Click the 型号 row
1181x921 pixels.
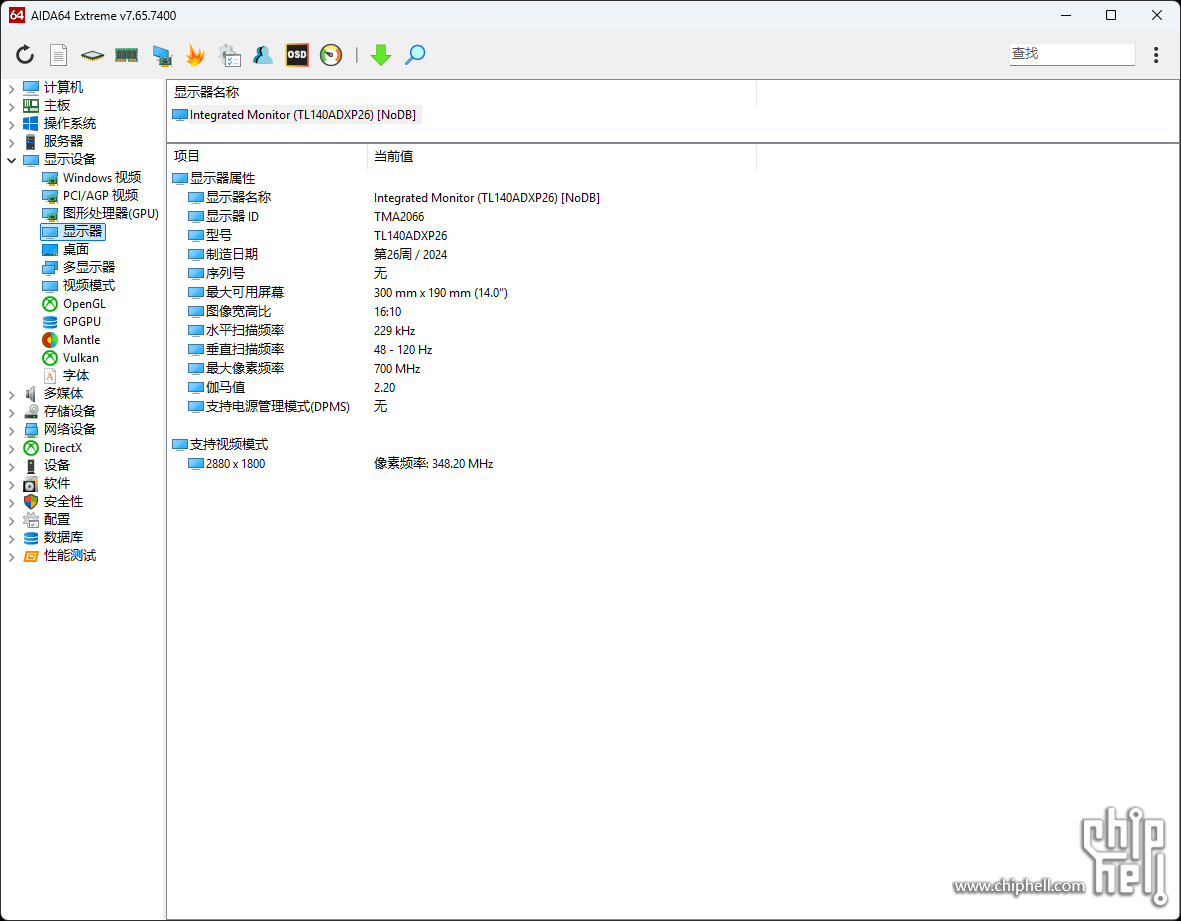click(461, 235)
